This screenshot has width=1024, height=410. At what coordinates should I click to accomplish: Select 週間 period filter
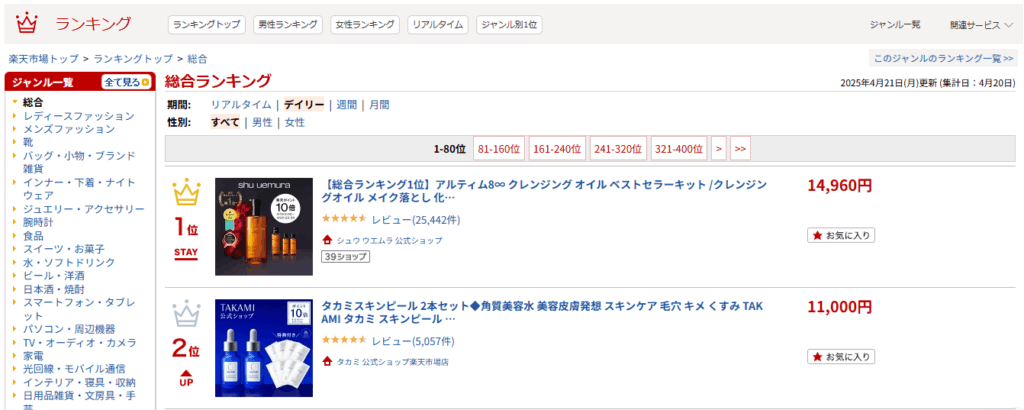coord(347,104)
